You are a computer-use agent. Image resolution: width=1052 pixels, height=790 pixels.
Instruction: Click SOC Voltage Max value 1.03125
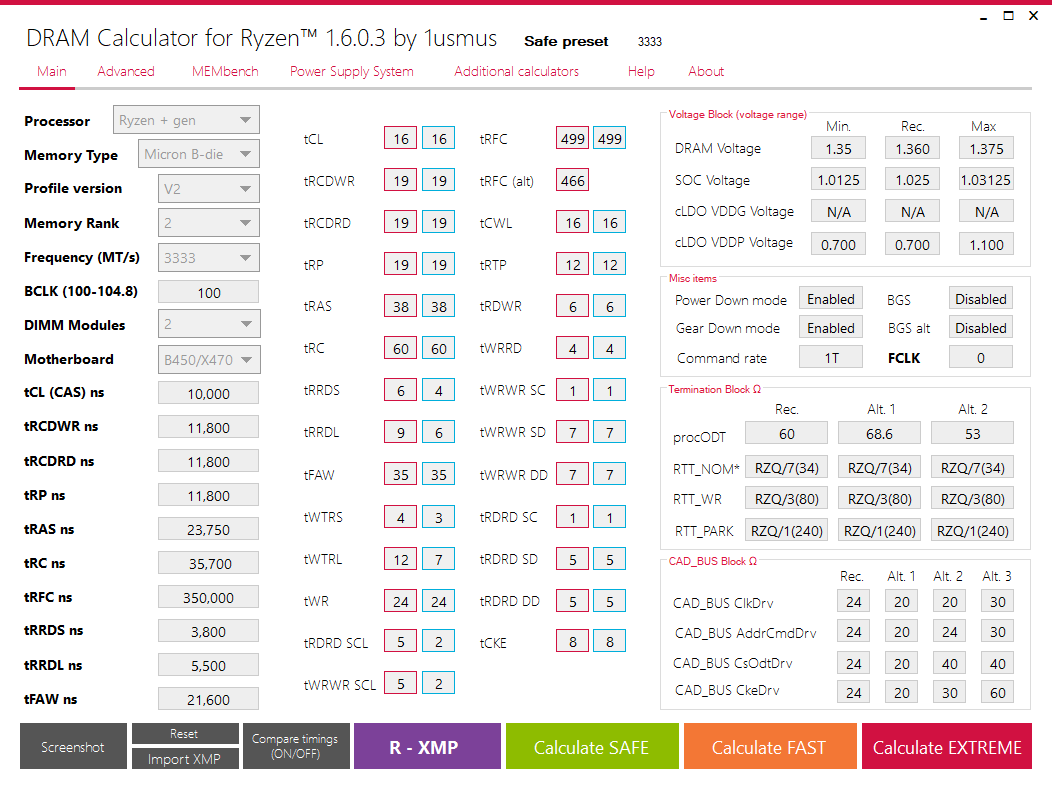point(986,180)
